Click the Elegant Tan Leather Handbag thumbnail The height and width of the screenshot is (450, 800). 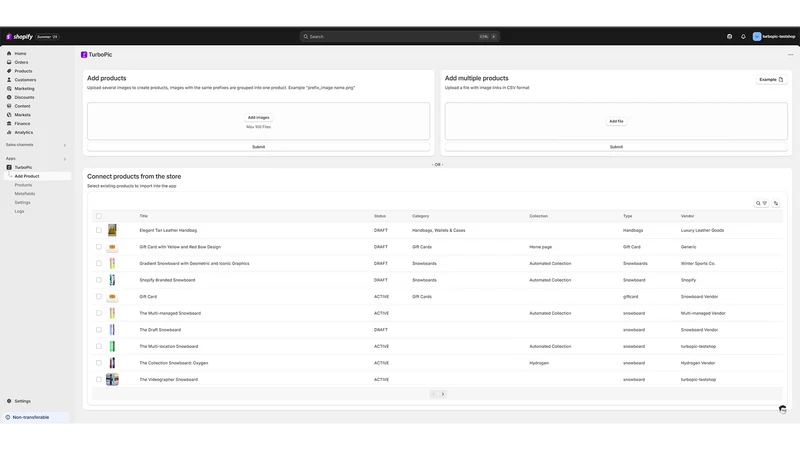(x=112, y=230)
